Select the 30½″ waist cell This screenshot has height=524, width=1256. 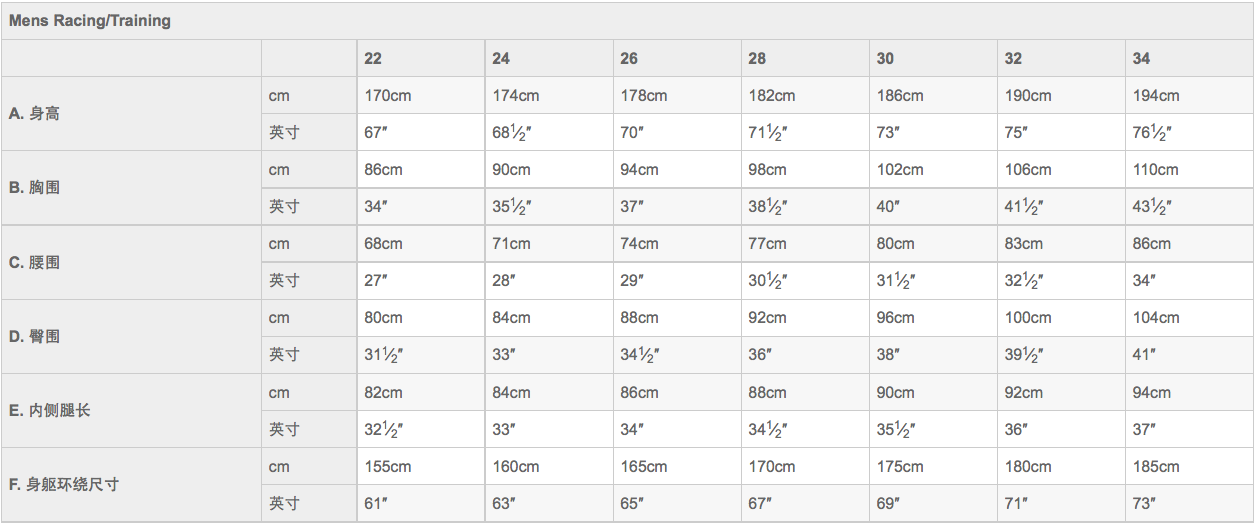click(x=768, y=280)
